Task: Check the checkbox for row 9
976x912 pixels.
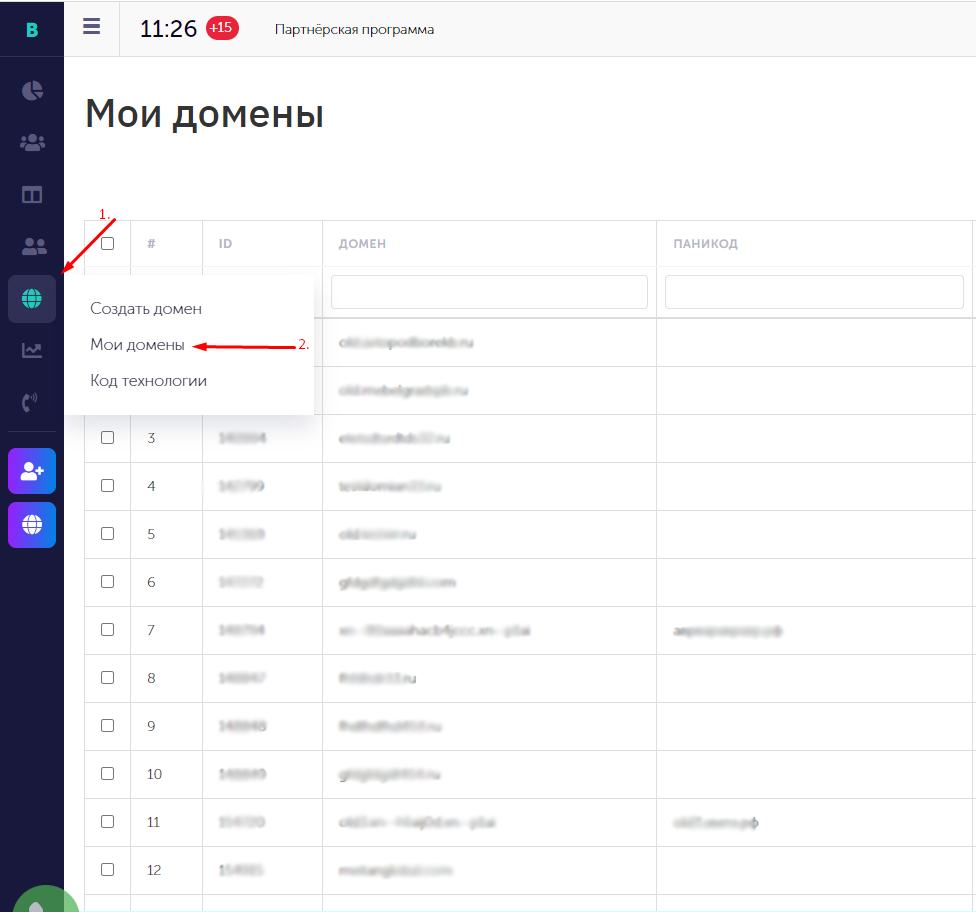Action: 108,725
